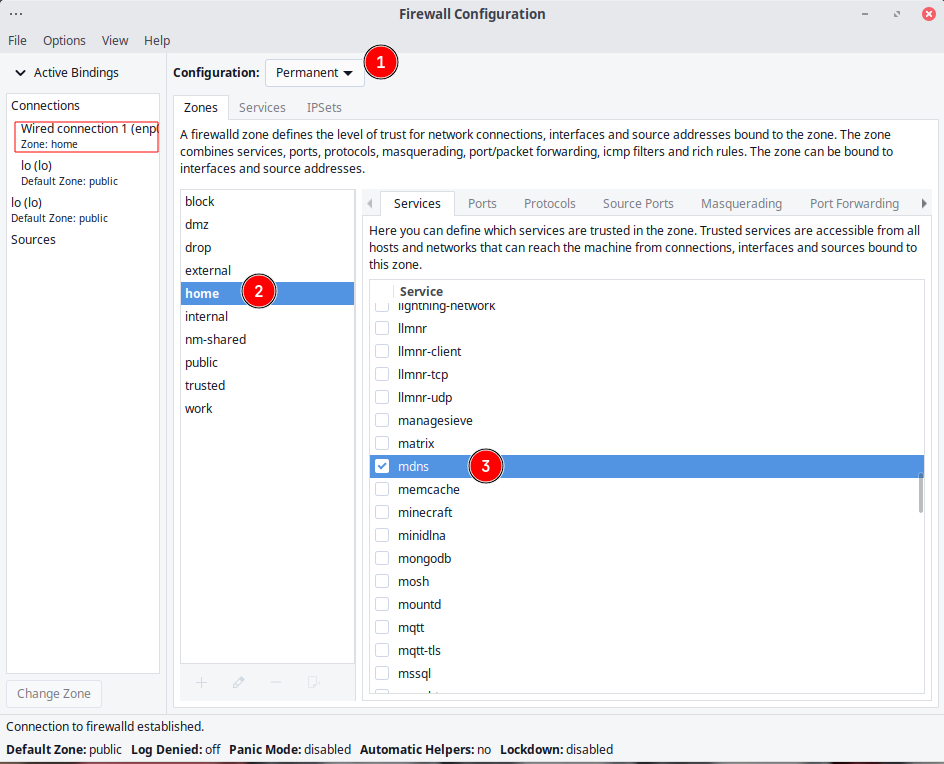This screenshot has height=764, width=944.
Task: Select the trusted zone in list
Action: tap(205, 385)
